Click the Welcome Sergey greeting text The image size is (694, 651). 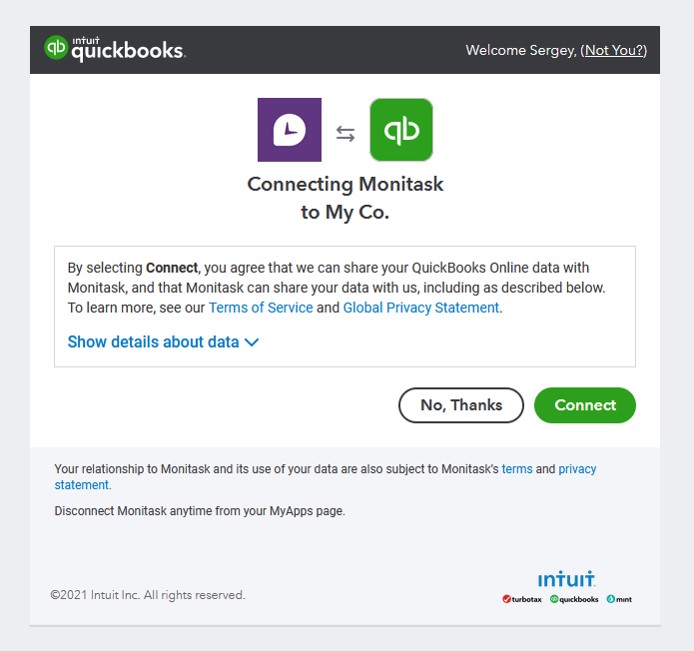tap(520, 50)
